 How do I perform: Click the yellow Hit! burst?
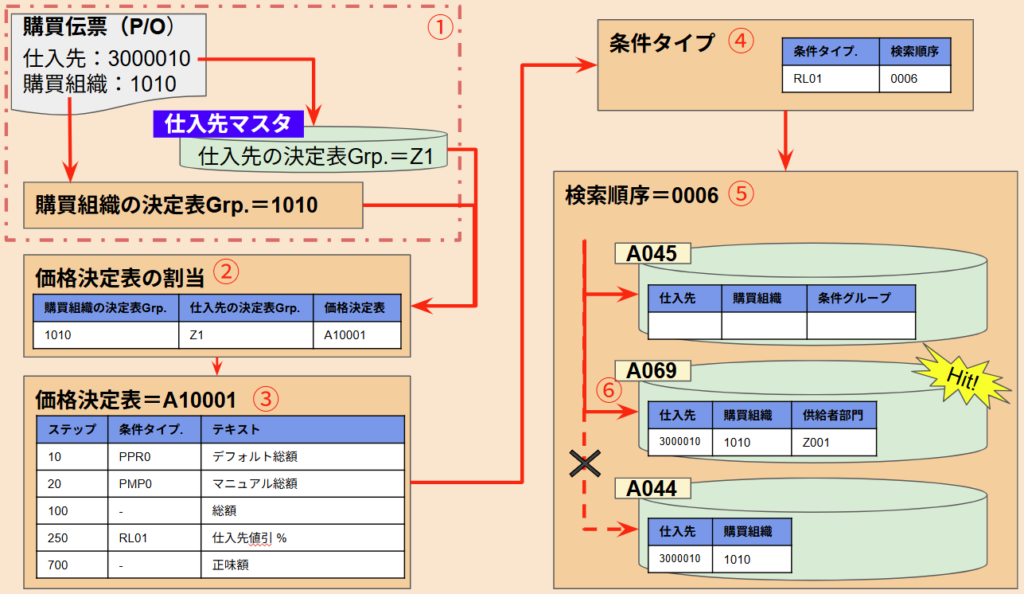tap(961, 379)
